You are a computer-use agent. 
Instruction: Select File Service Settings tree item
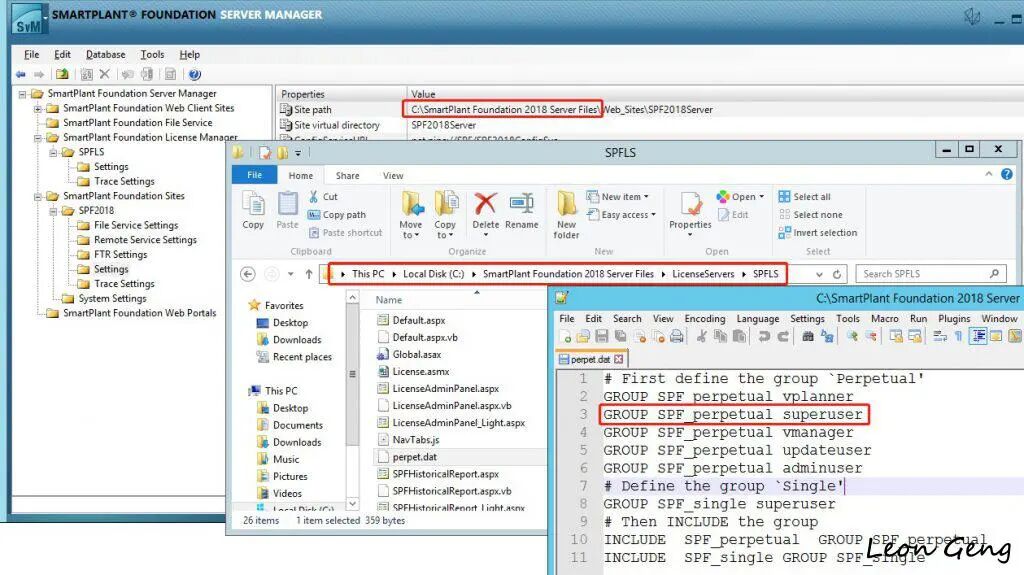point(135,225)
